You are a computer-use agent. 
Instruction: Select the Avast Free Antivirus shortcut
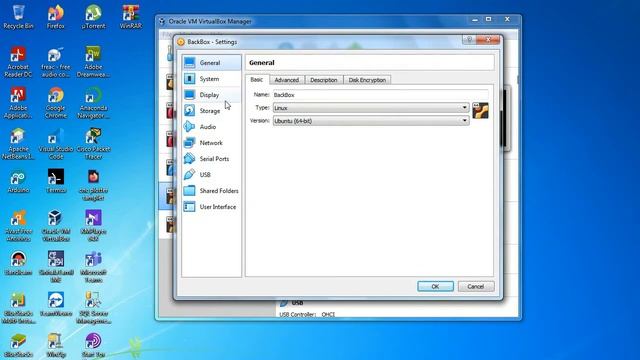click(x=18, y=227)
